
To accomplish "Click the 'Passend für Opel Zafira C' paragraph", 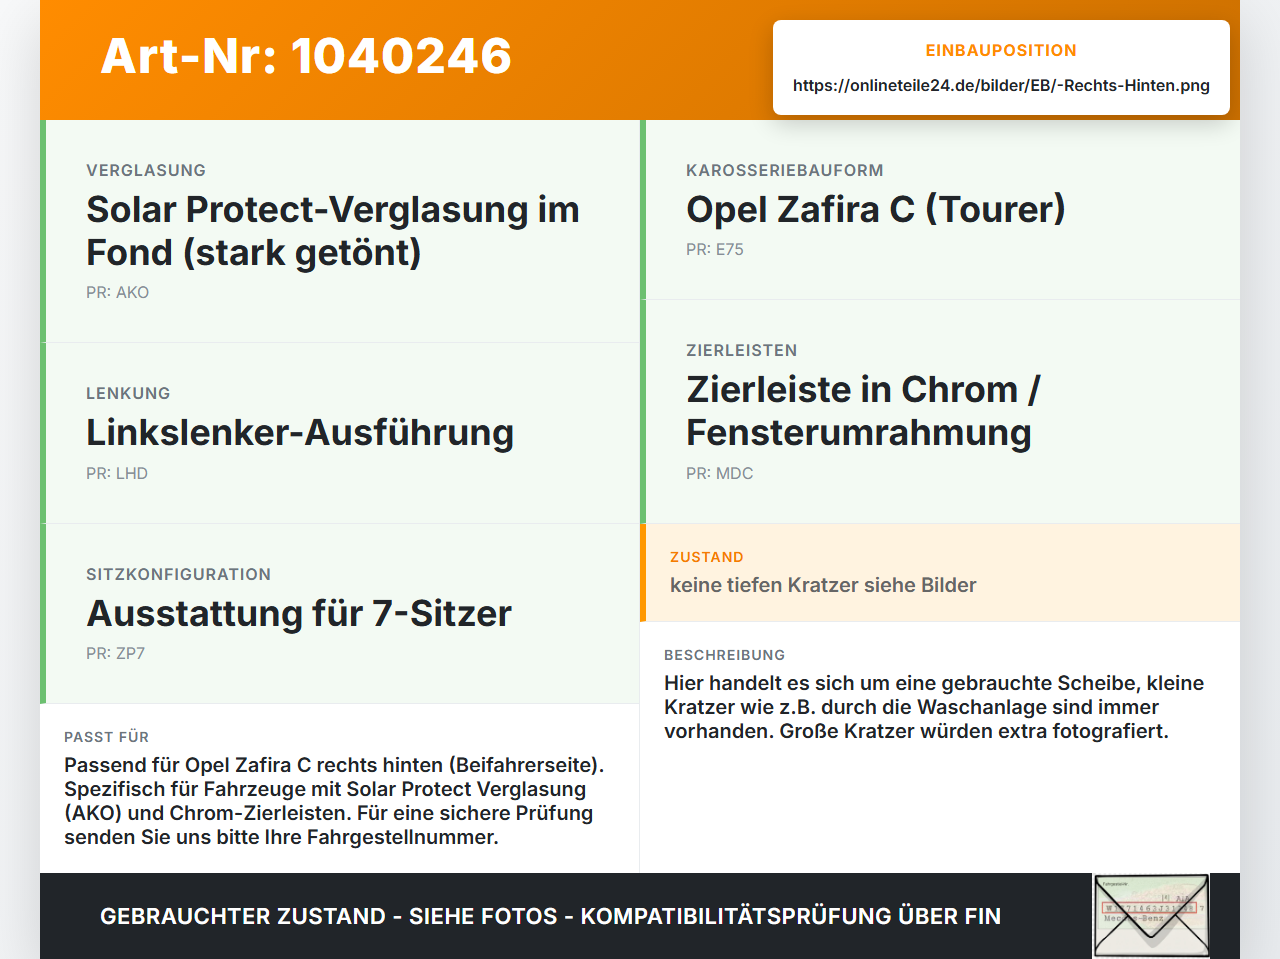I will point(334,801).
